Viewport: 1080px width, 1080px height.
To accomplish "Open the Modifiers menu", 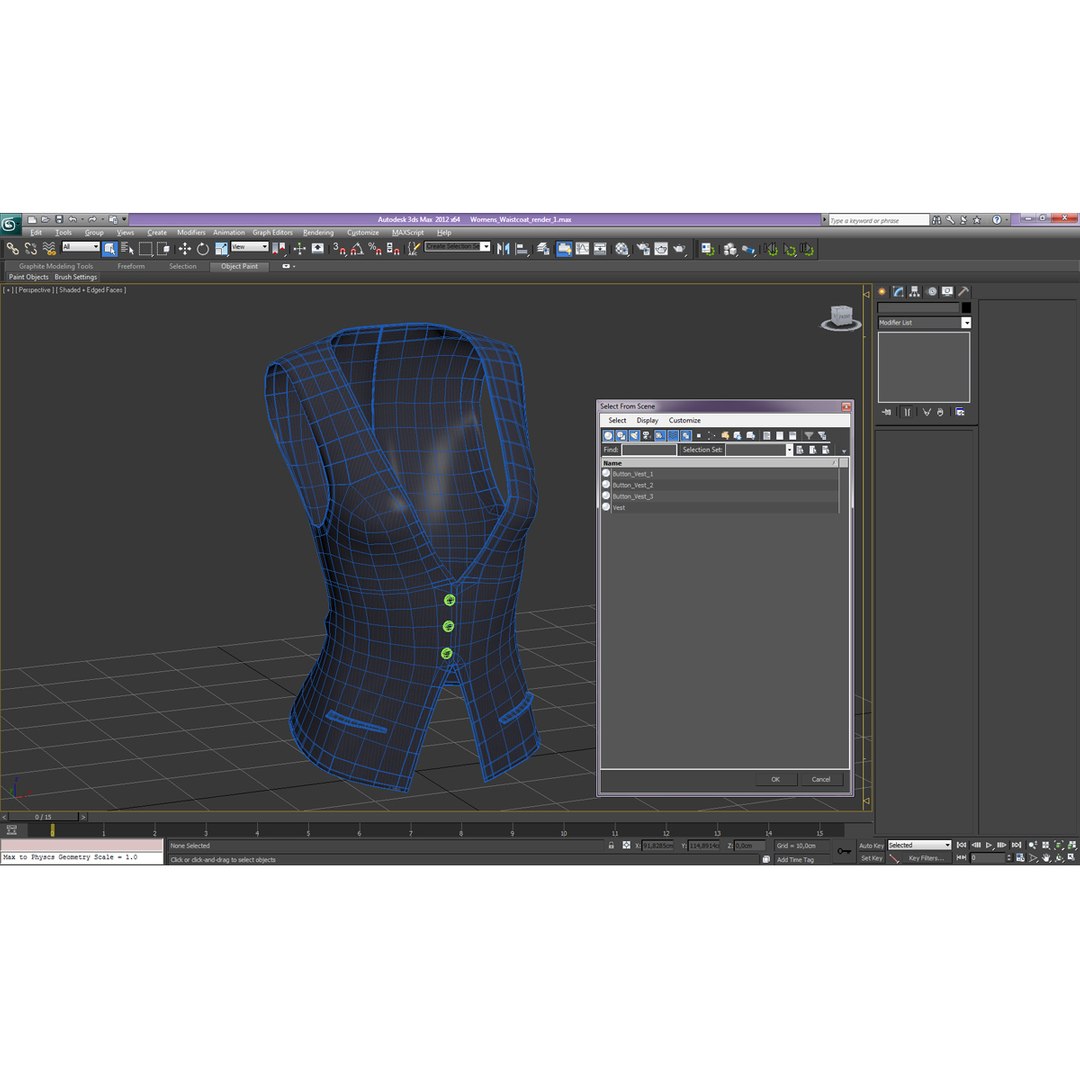I will (x=191, y=233).
